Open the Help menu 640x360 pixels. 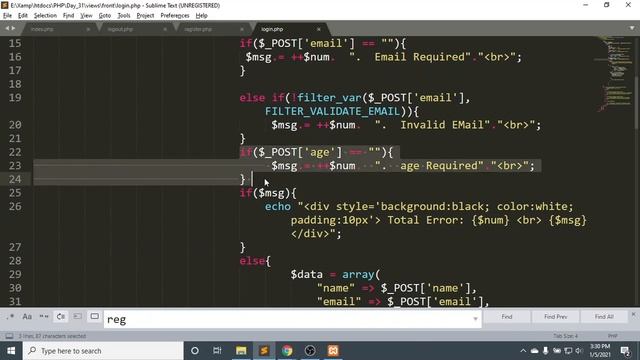tap(202, 16)
